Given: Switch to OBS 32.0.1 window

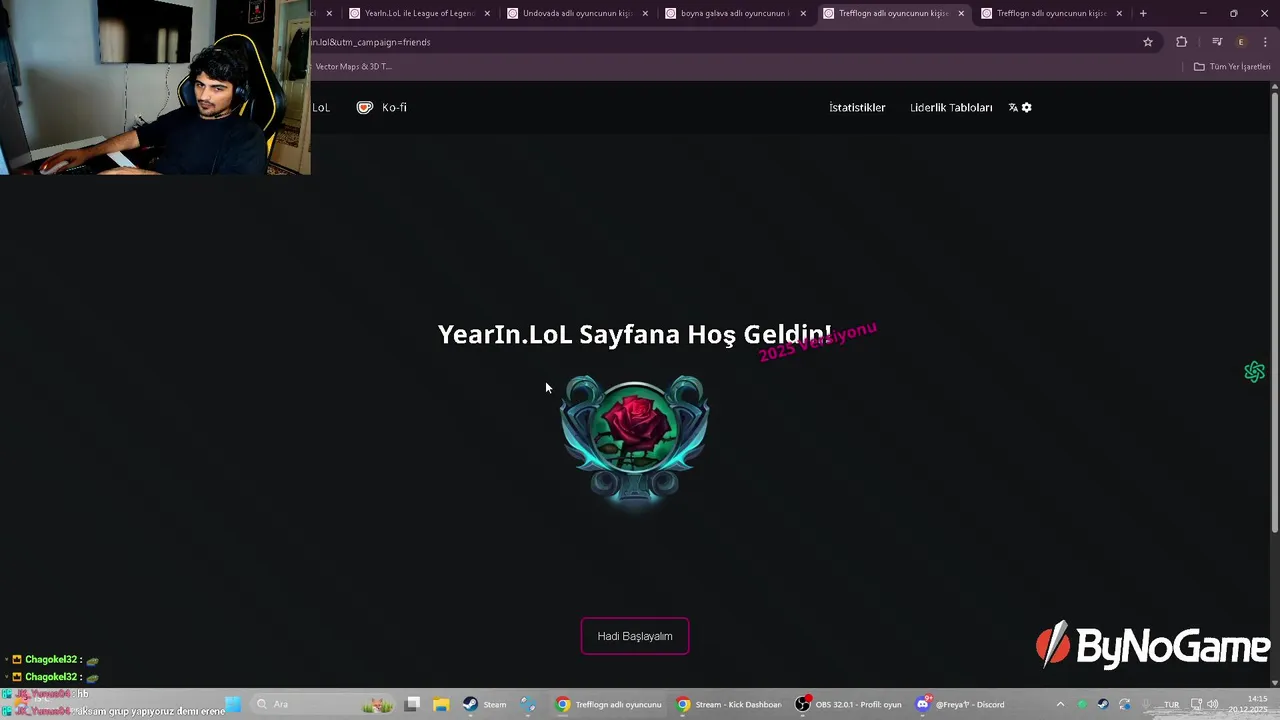Looking at the screenshot, I should click(849, 704).
